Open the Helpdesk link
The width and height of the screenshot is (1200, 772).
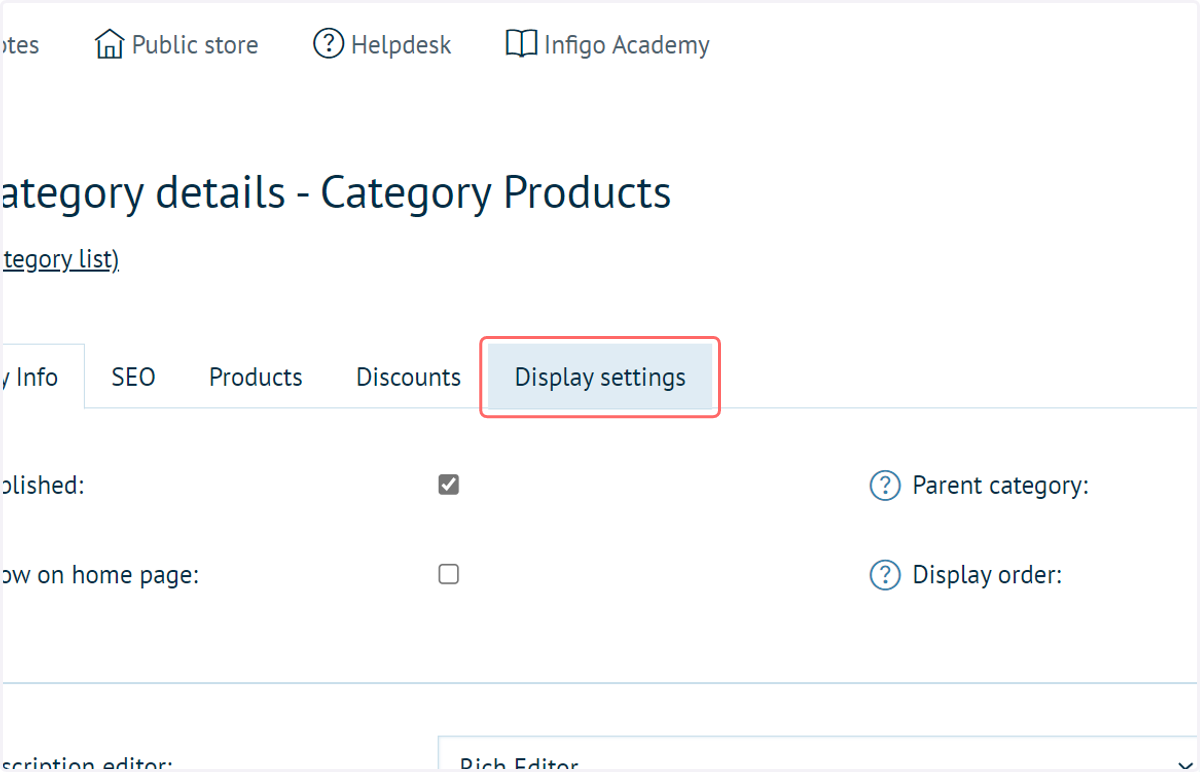382,45
